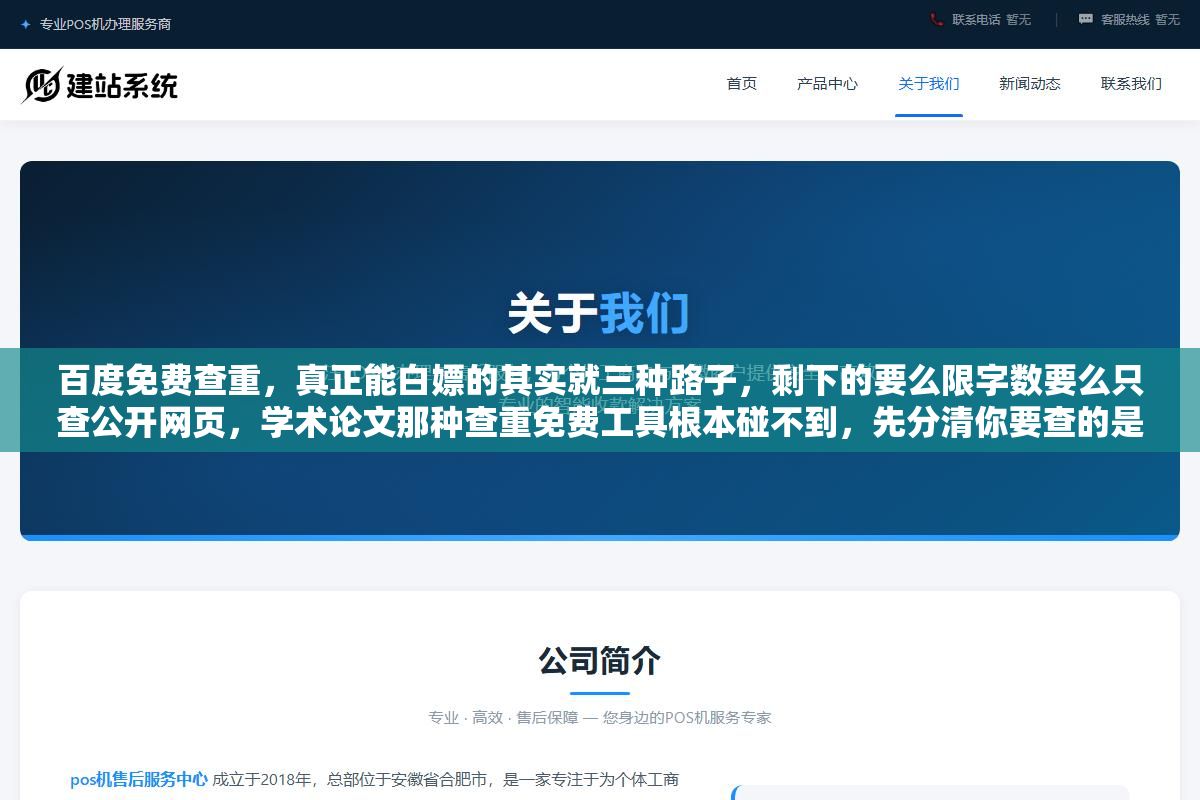Go to 新闻动态 page
Image resolution: width=1200 pixels, height=800 pixels.
[1030, 84]
